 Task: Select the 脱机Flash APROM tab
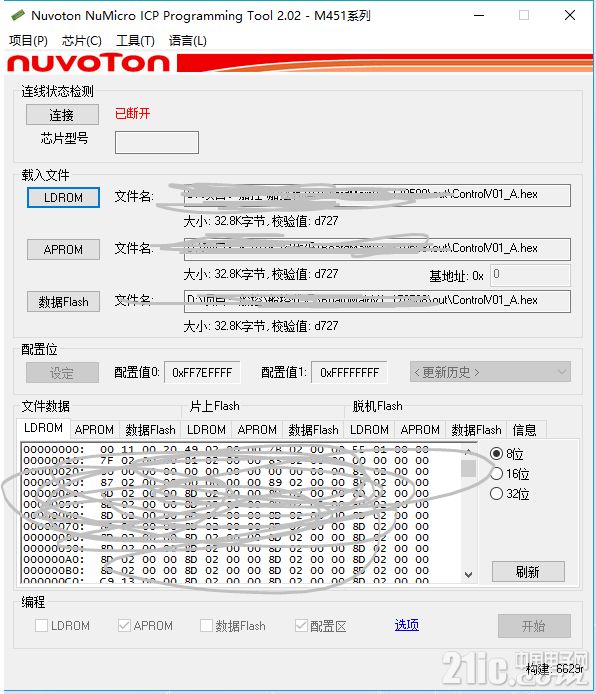tap(420, 430)
